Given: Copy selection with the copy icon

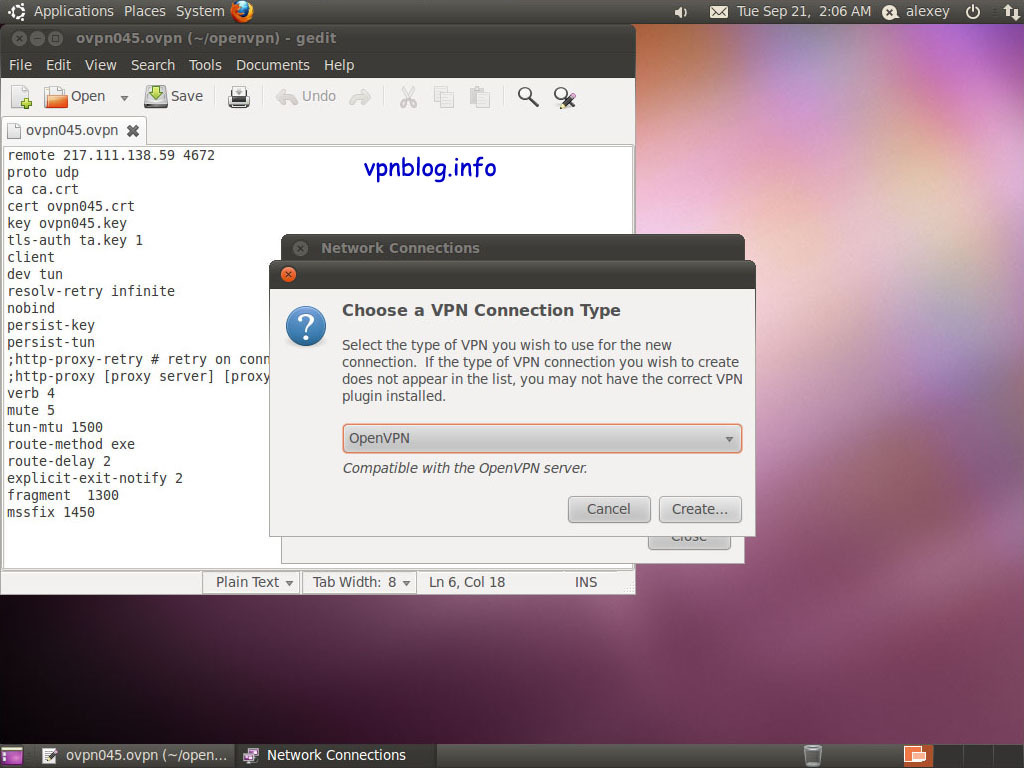Looking at the screenshot, I should coord(444,97).
